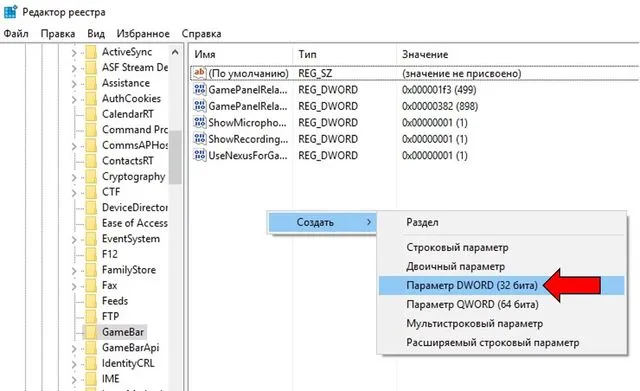Click the CalendarRT folder icon
Screen dimensions: 640x391
91,114
